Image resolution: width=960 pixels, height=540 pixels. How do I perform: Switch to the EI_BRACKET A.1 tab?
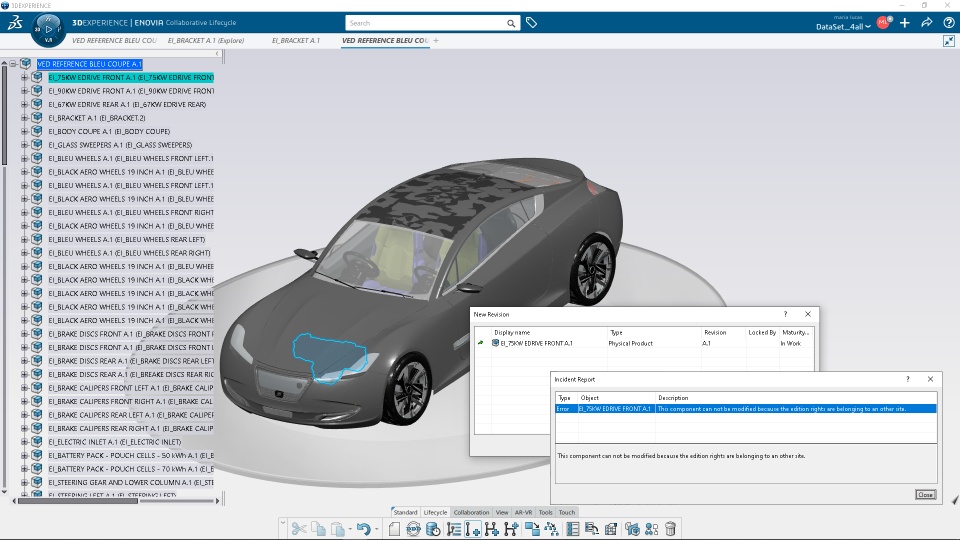coord(296,40)
